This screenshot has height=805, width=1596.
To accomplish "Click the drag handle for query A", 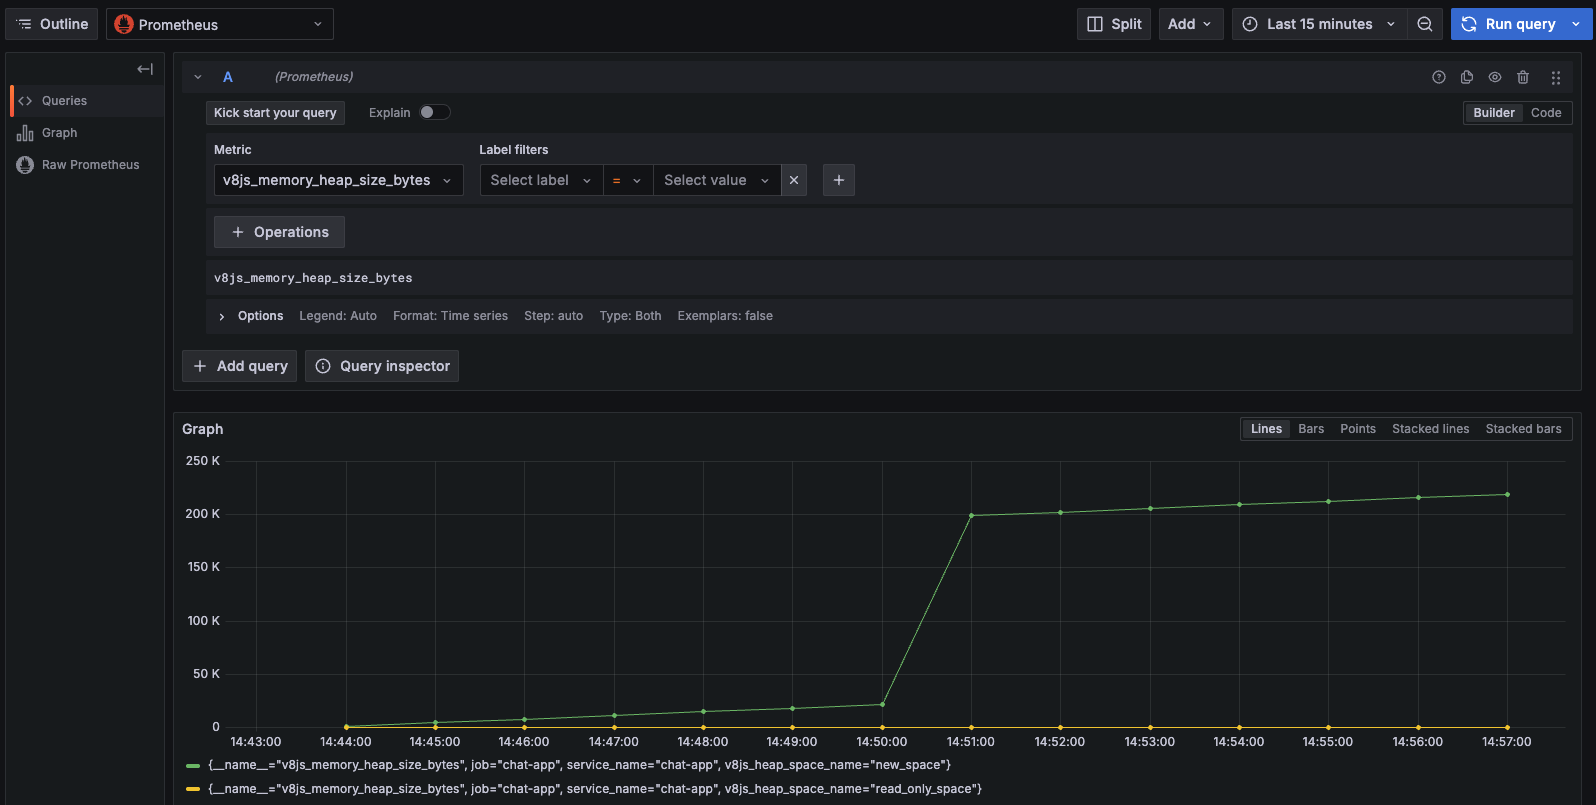I will [x=1555, y=77].
